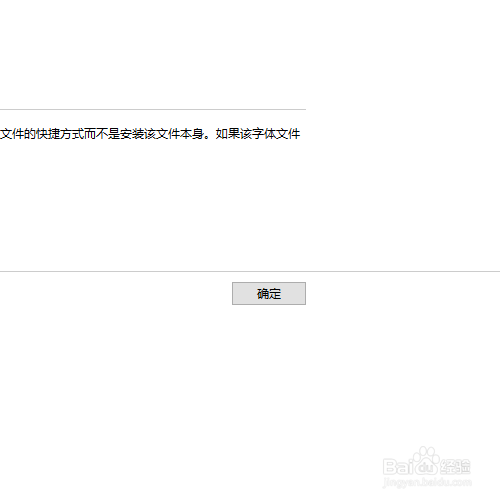Click the 。 punctuation in the sentence
Image resolution: width=500 pixels, height=500 pixels.
[x=208, y=137]
